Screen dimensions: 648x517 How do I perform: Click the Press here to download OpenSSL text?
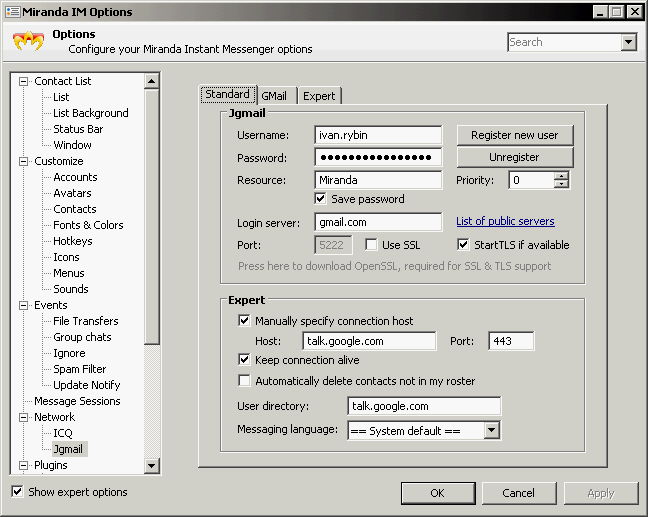tap(394, 266)
